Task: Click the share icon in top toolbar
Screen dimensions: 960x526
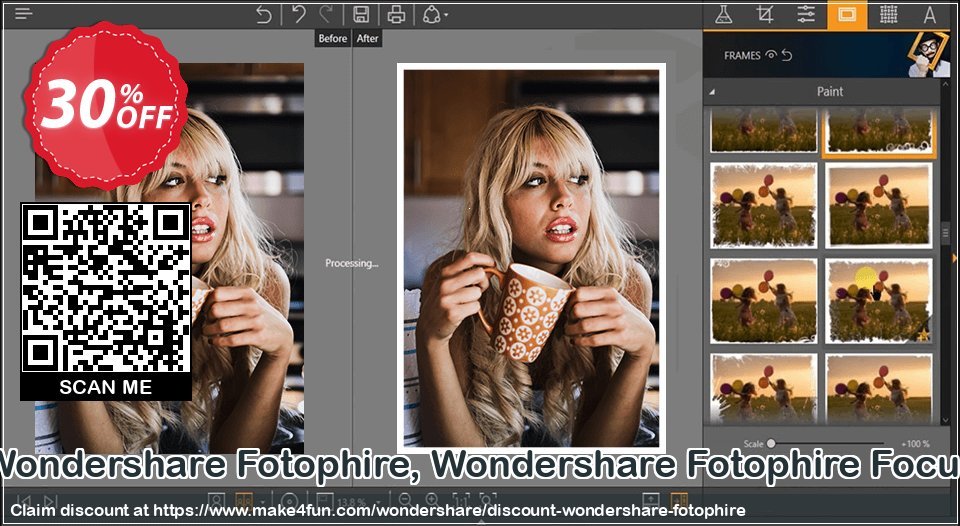Action: point(431,14)
